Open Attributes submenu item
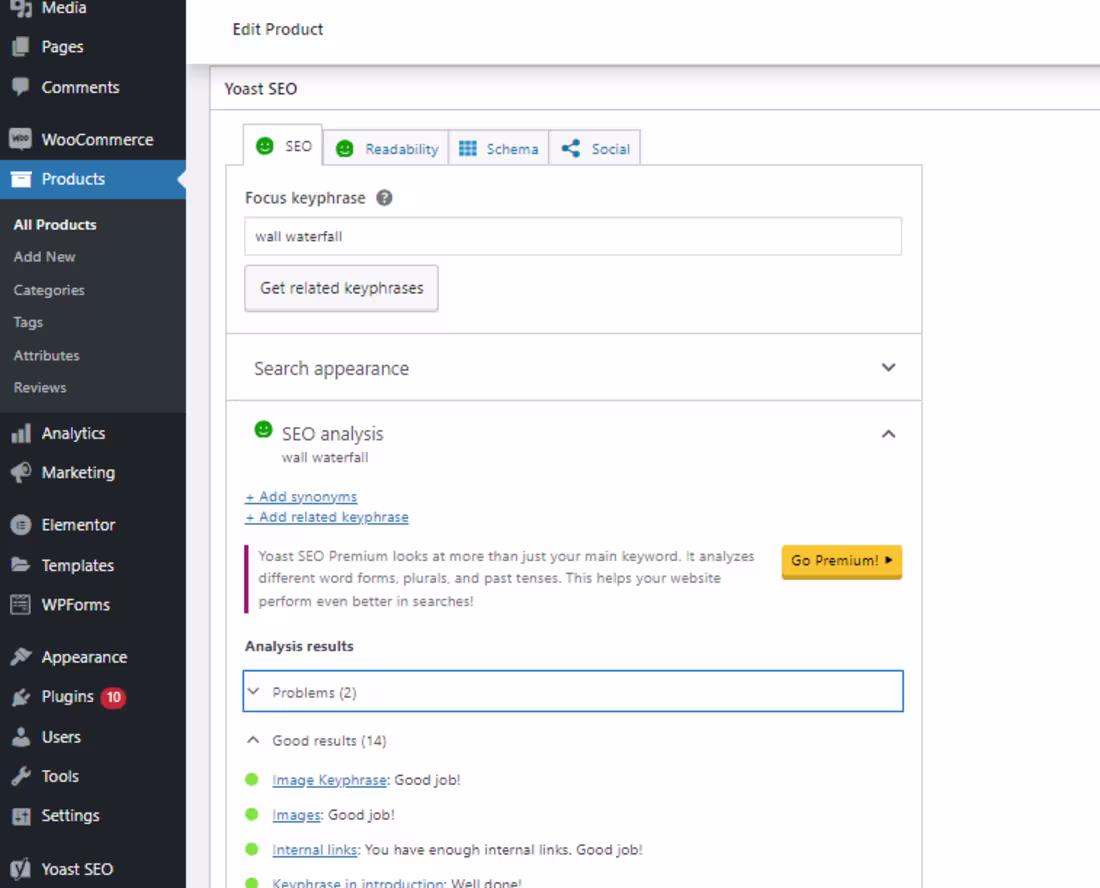The height and width of the screenshot is (888, 1100). pos(46,355)
